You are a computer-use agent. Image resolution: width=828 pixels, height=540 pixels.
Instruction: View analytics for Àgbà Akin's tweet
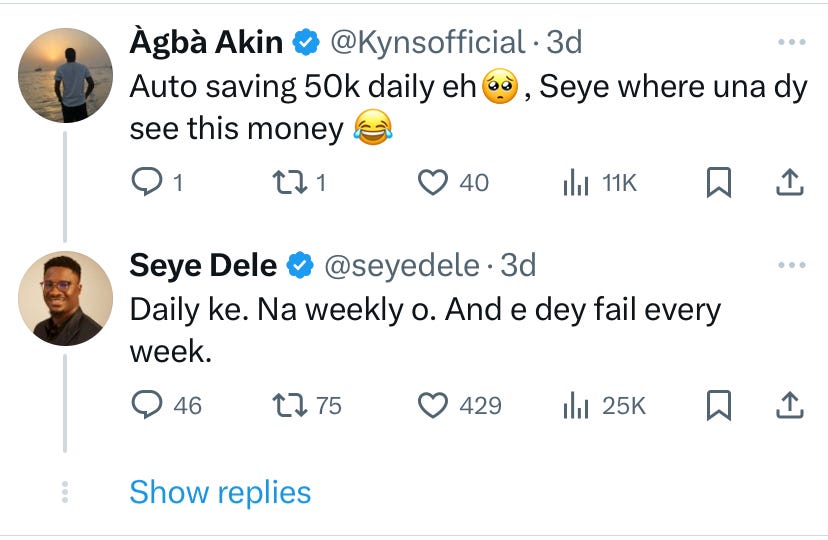point(575,182)
